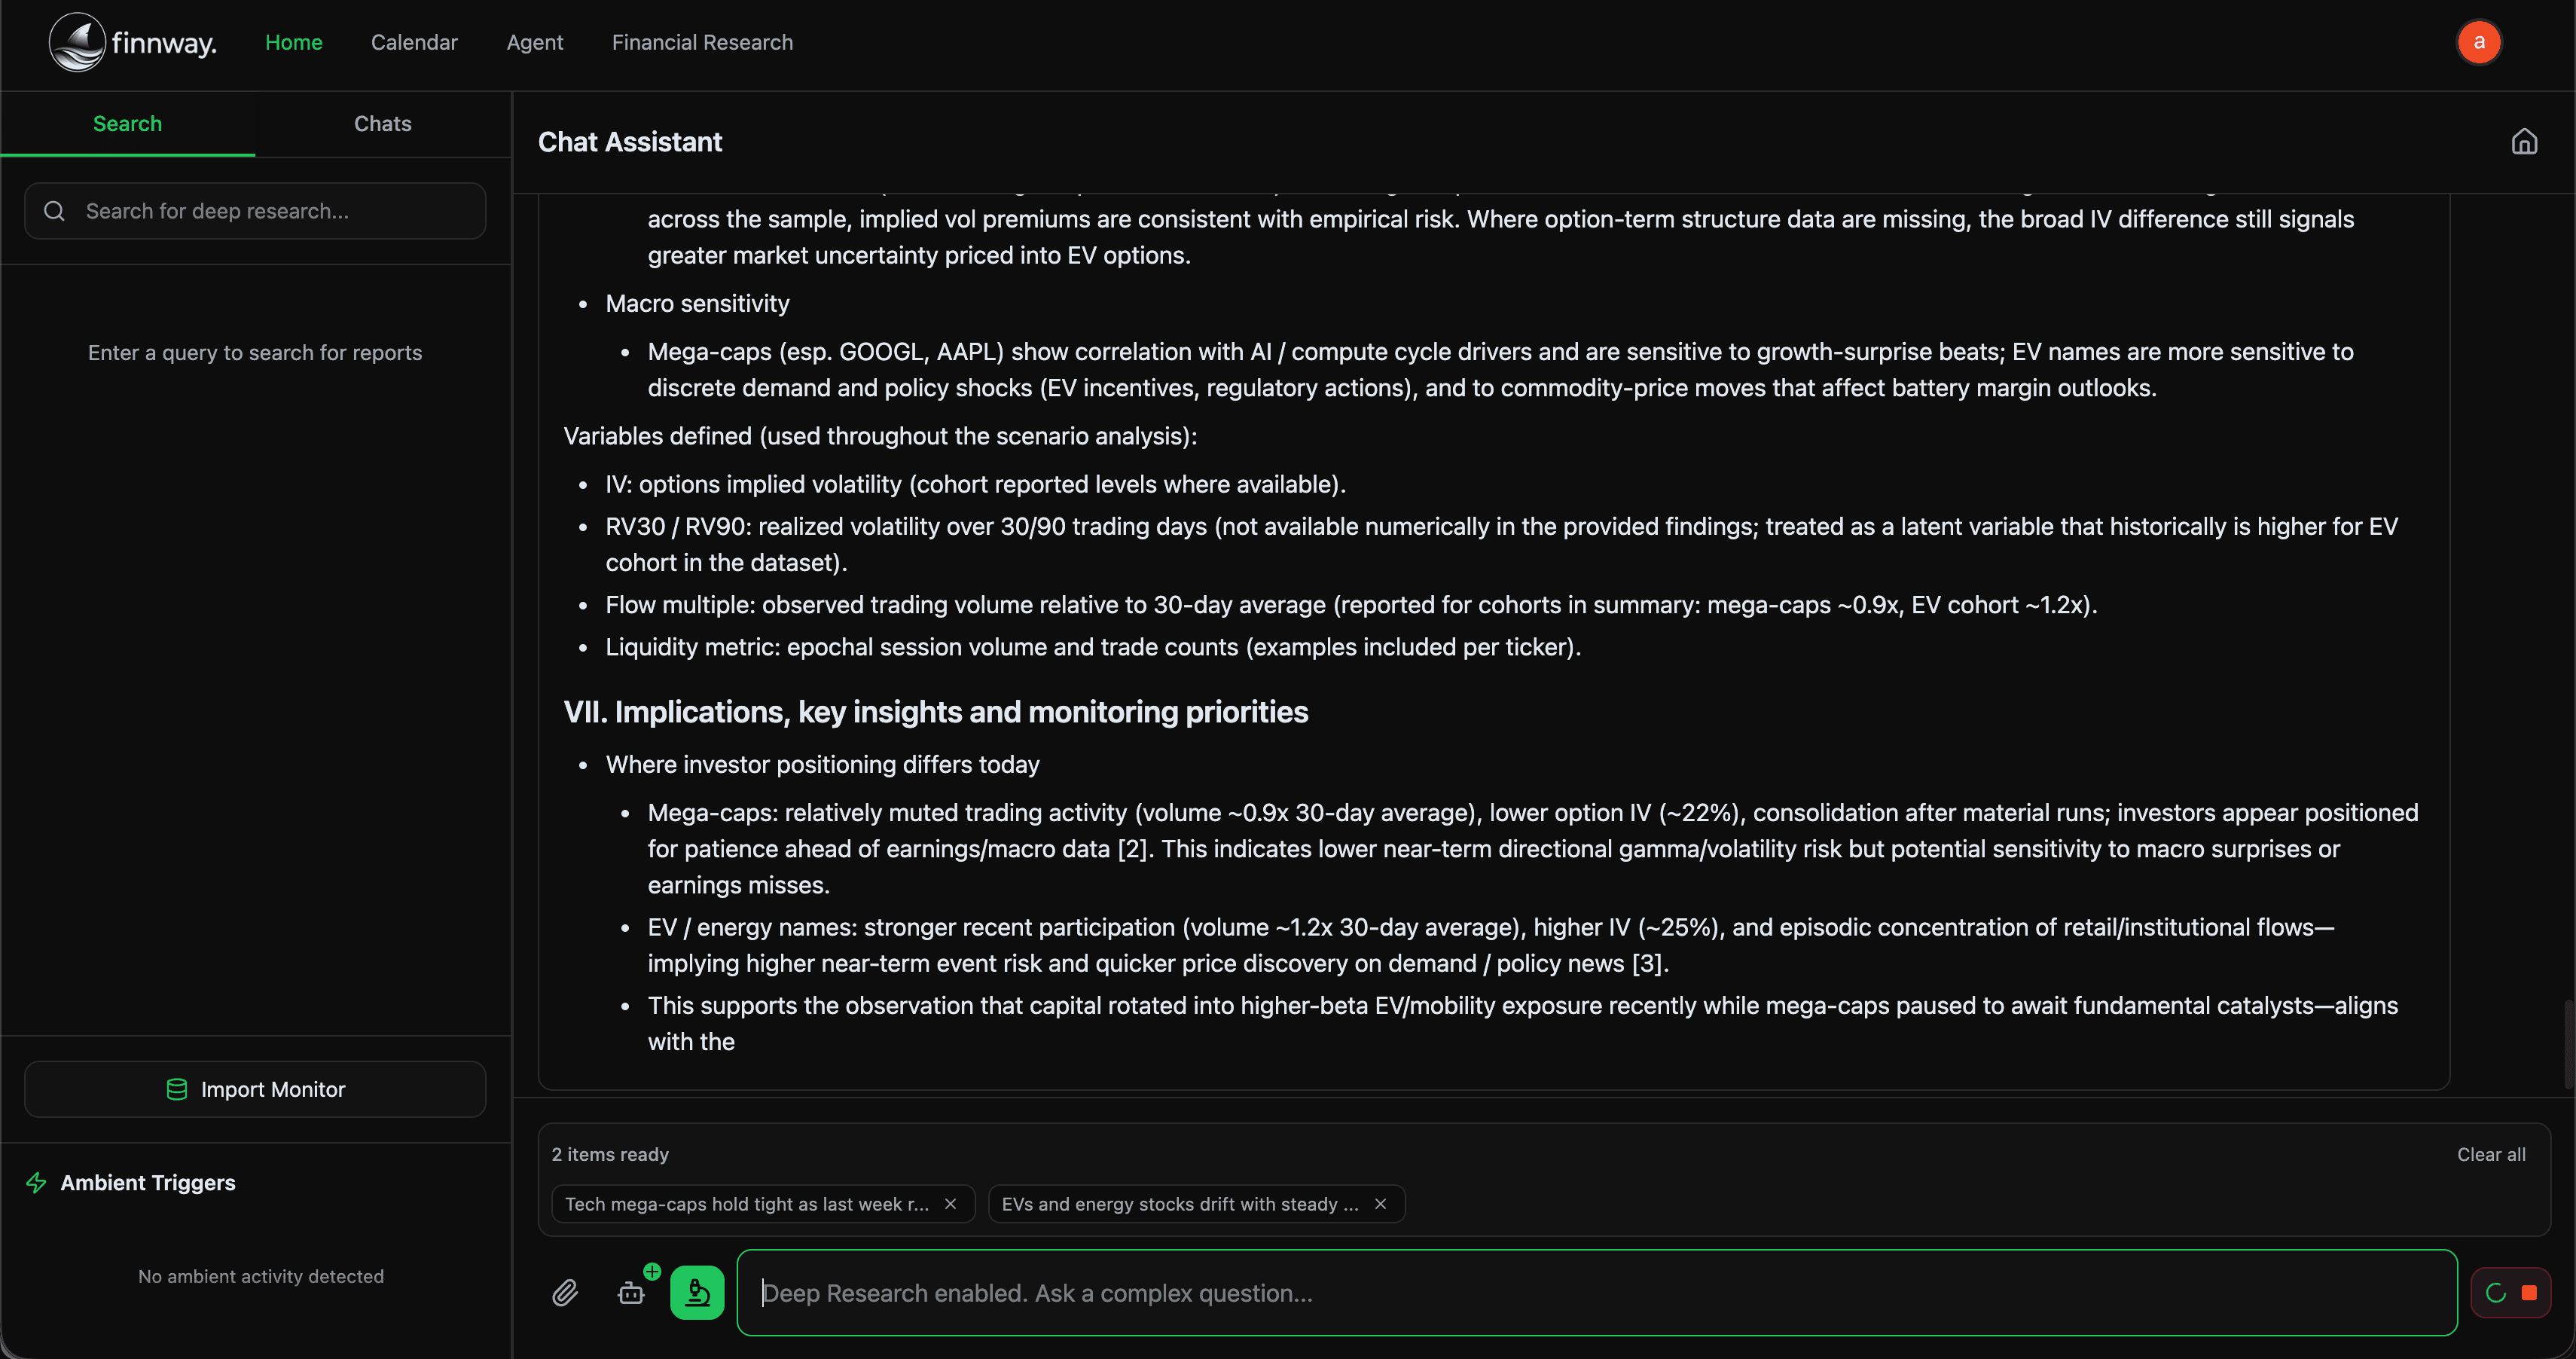This screenshot has height=1359, width=2576.
Task: Stop the running response generation
Action: point(2528,1293)
